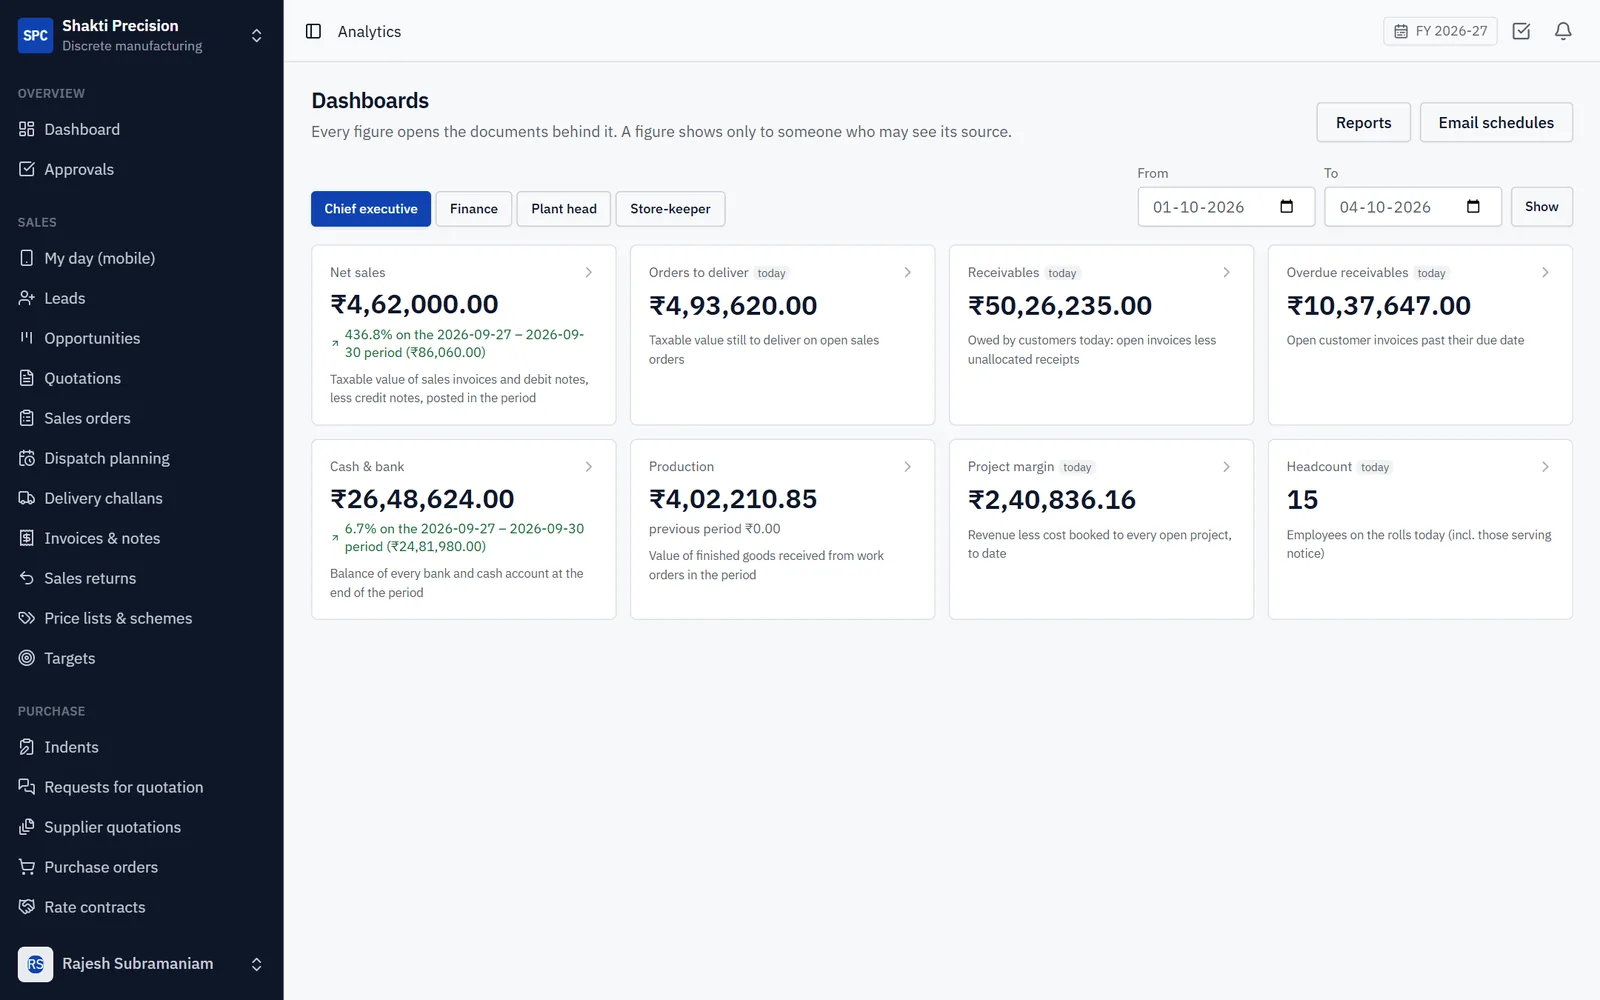Go to Leads

(x=141, y=298)
